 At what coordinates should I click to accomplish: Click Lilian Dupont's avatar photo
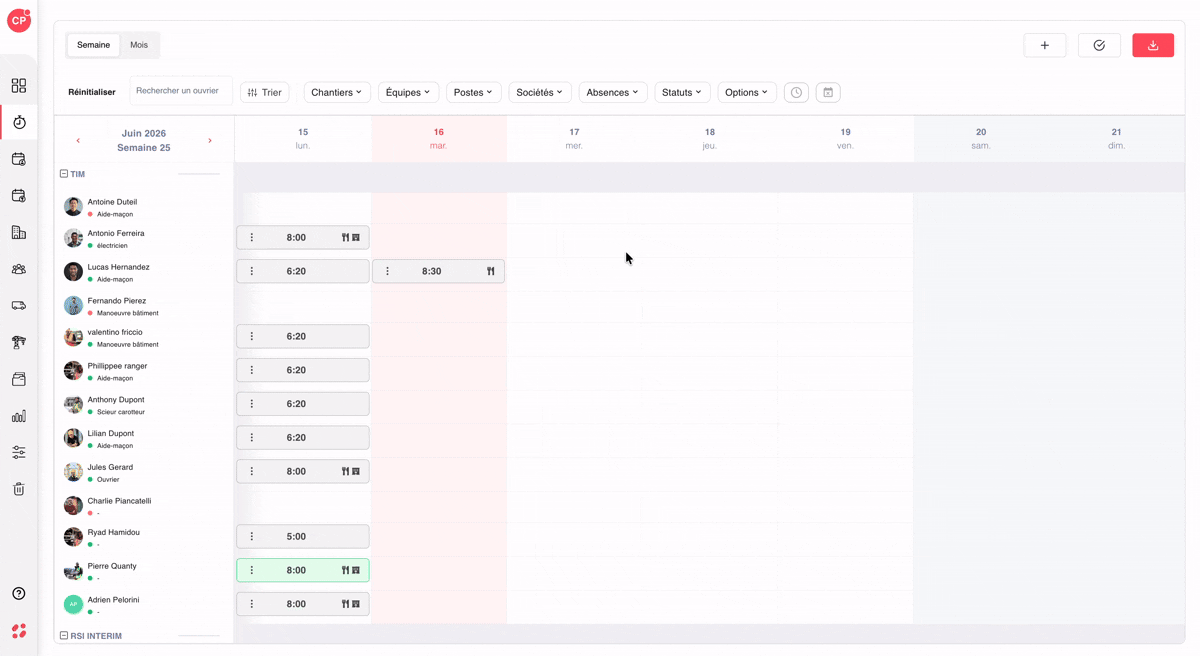73,438
